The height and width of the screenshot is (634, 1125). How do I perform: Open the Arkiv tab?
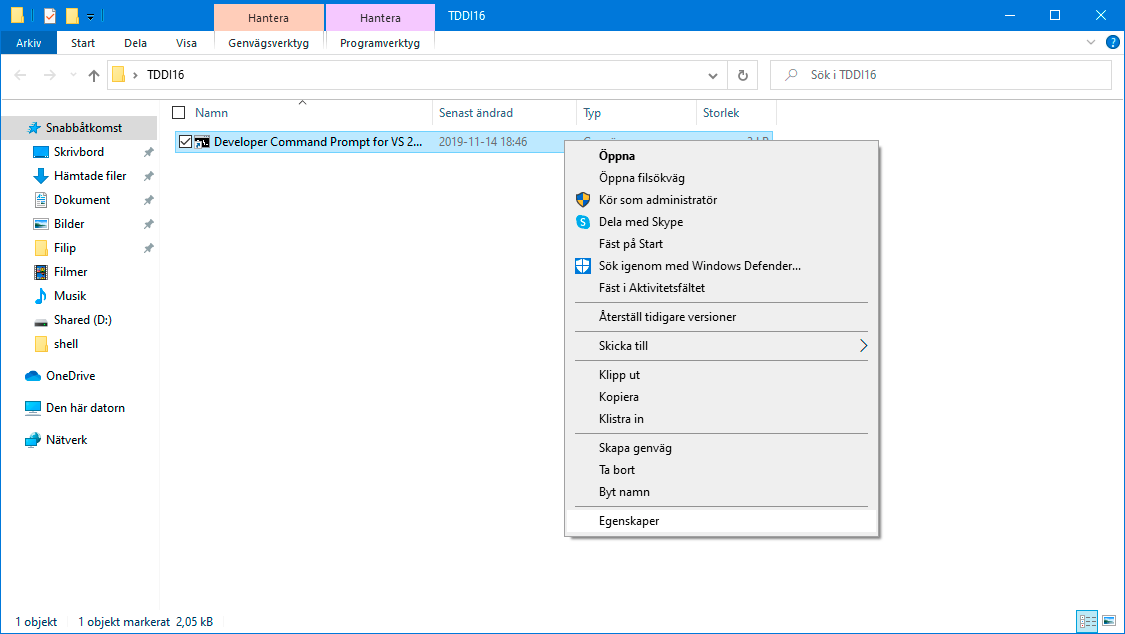coord(29,43)
